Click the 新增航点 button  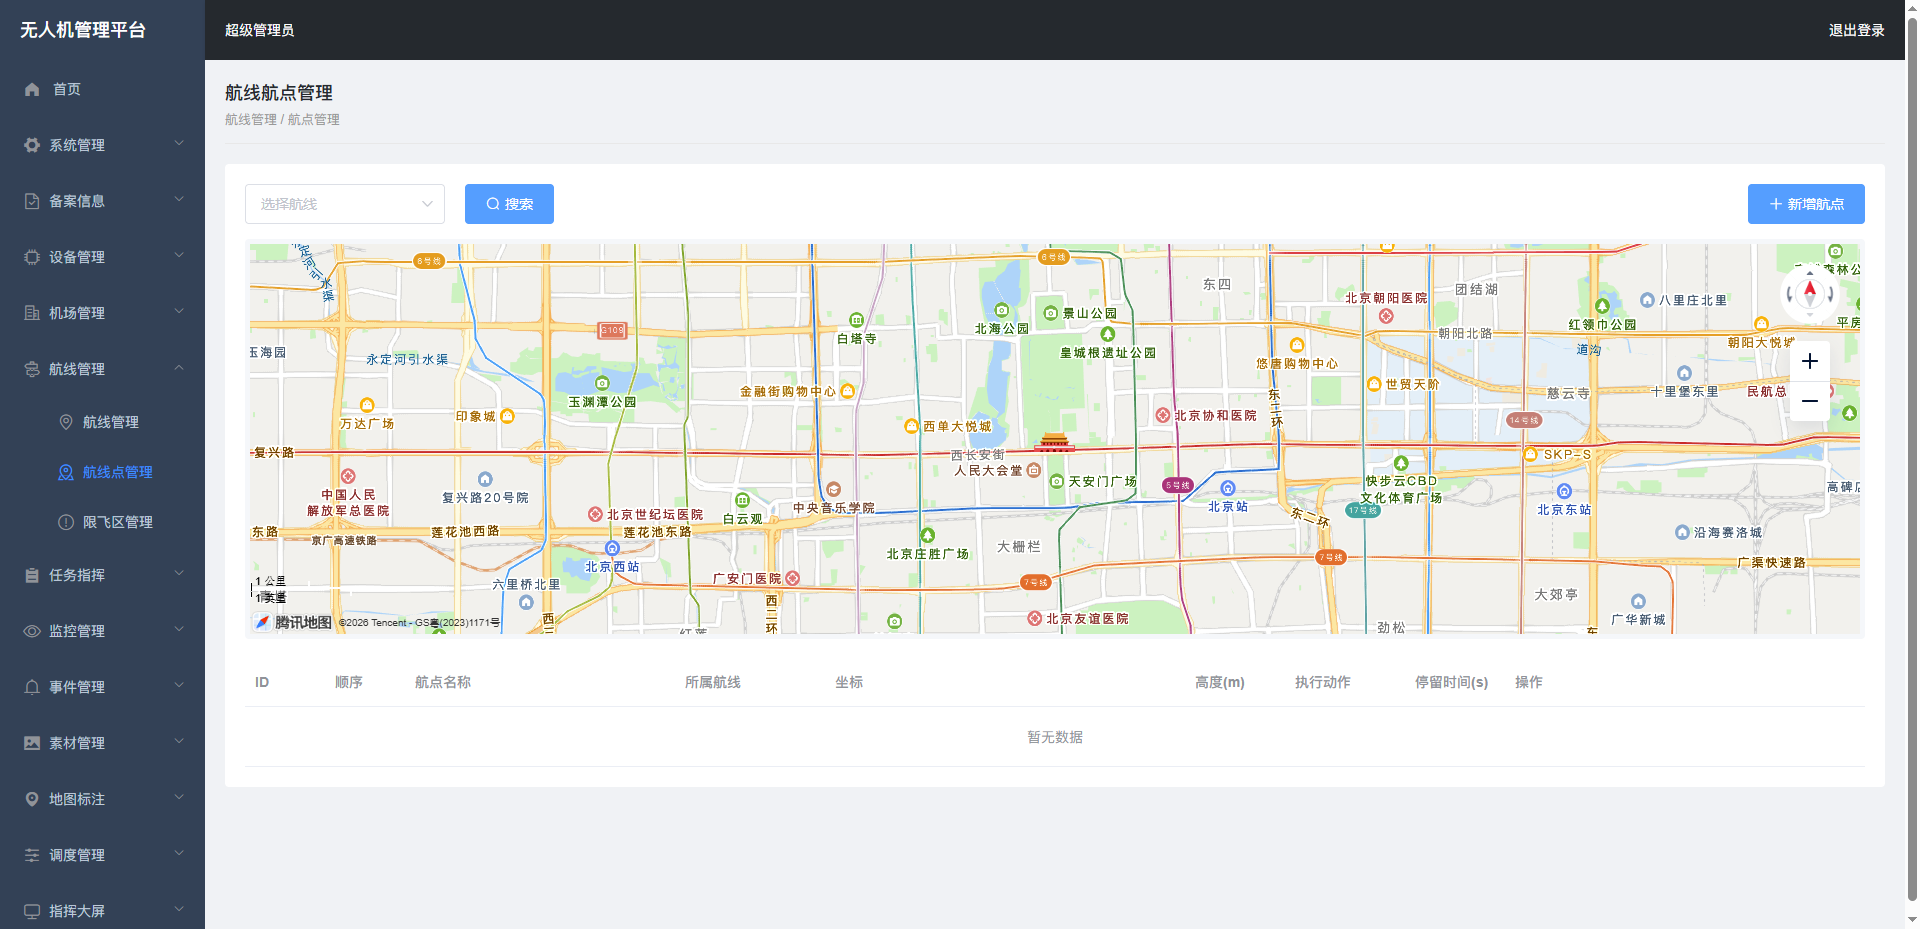pos(1805,204)
